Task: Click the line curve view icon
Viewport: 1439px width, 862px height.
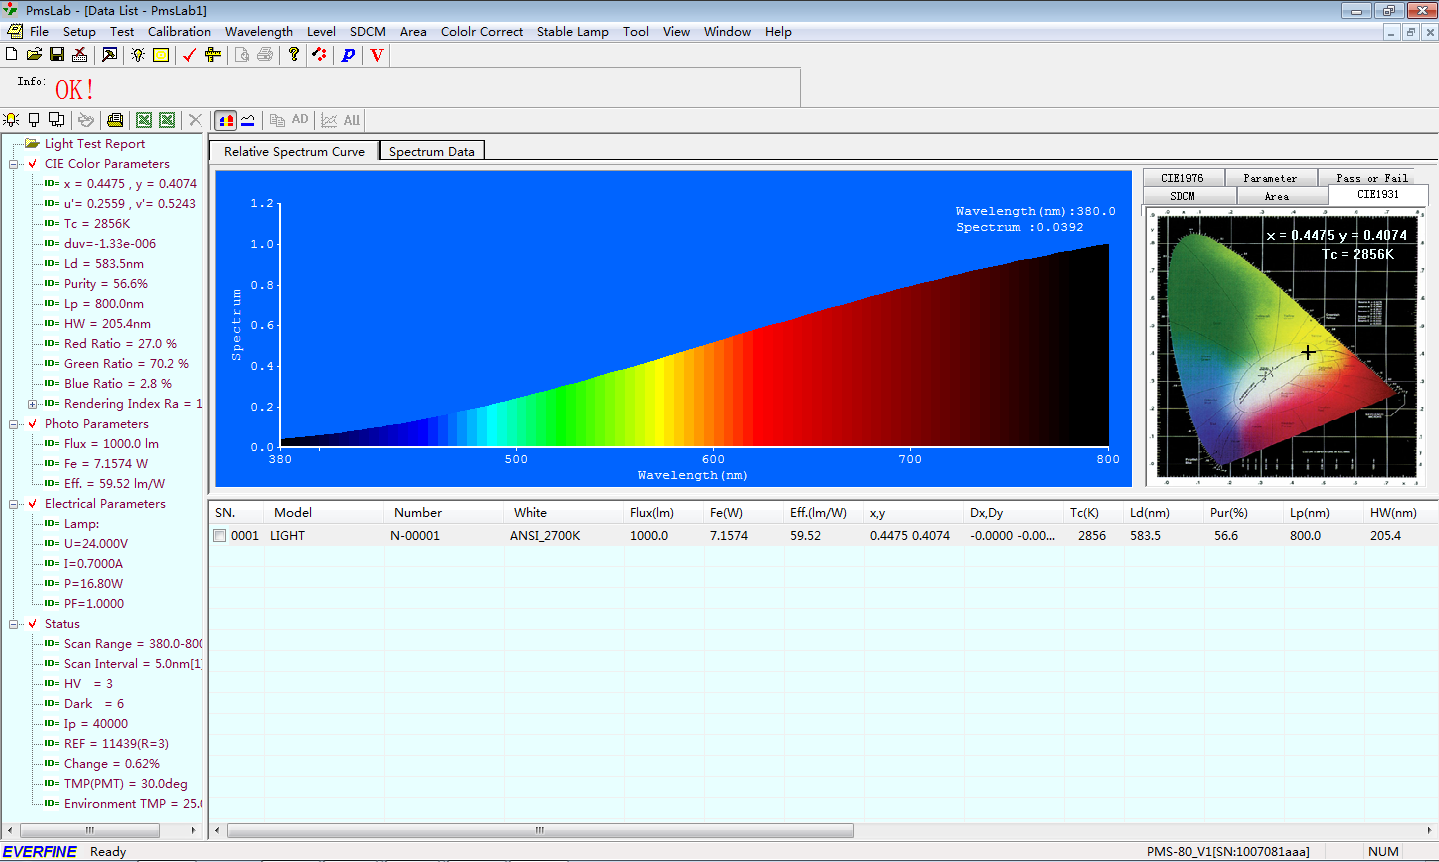Action: click(x=248, y=120)
